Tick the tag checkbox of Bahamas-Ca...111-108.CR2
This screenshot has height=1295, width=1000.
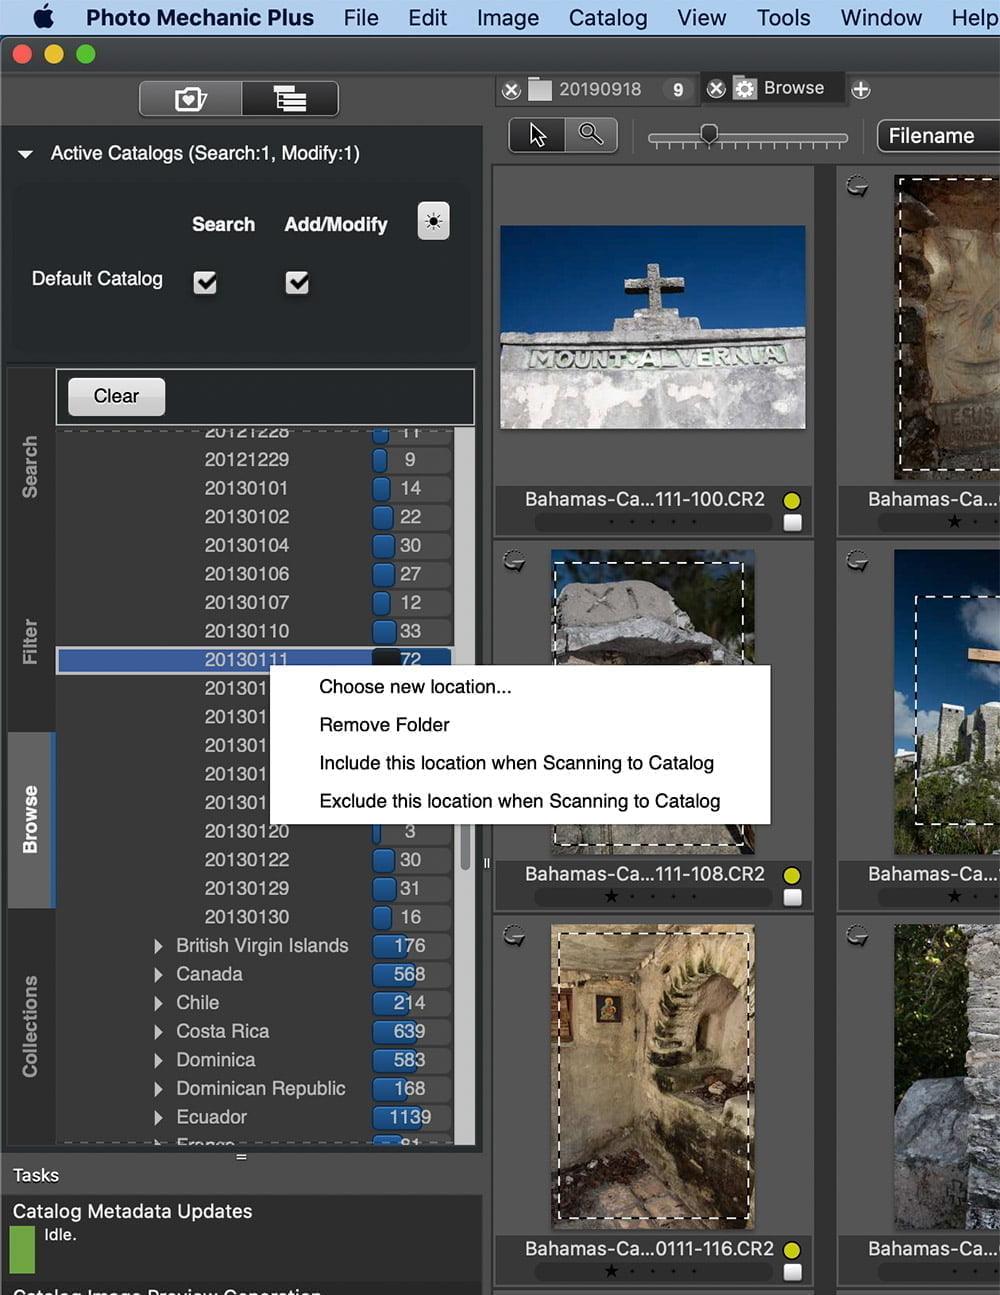(x=792, y=898)
